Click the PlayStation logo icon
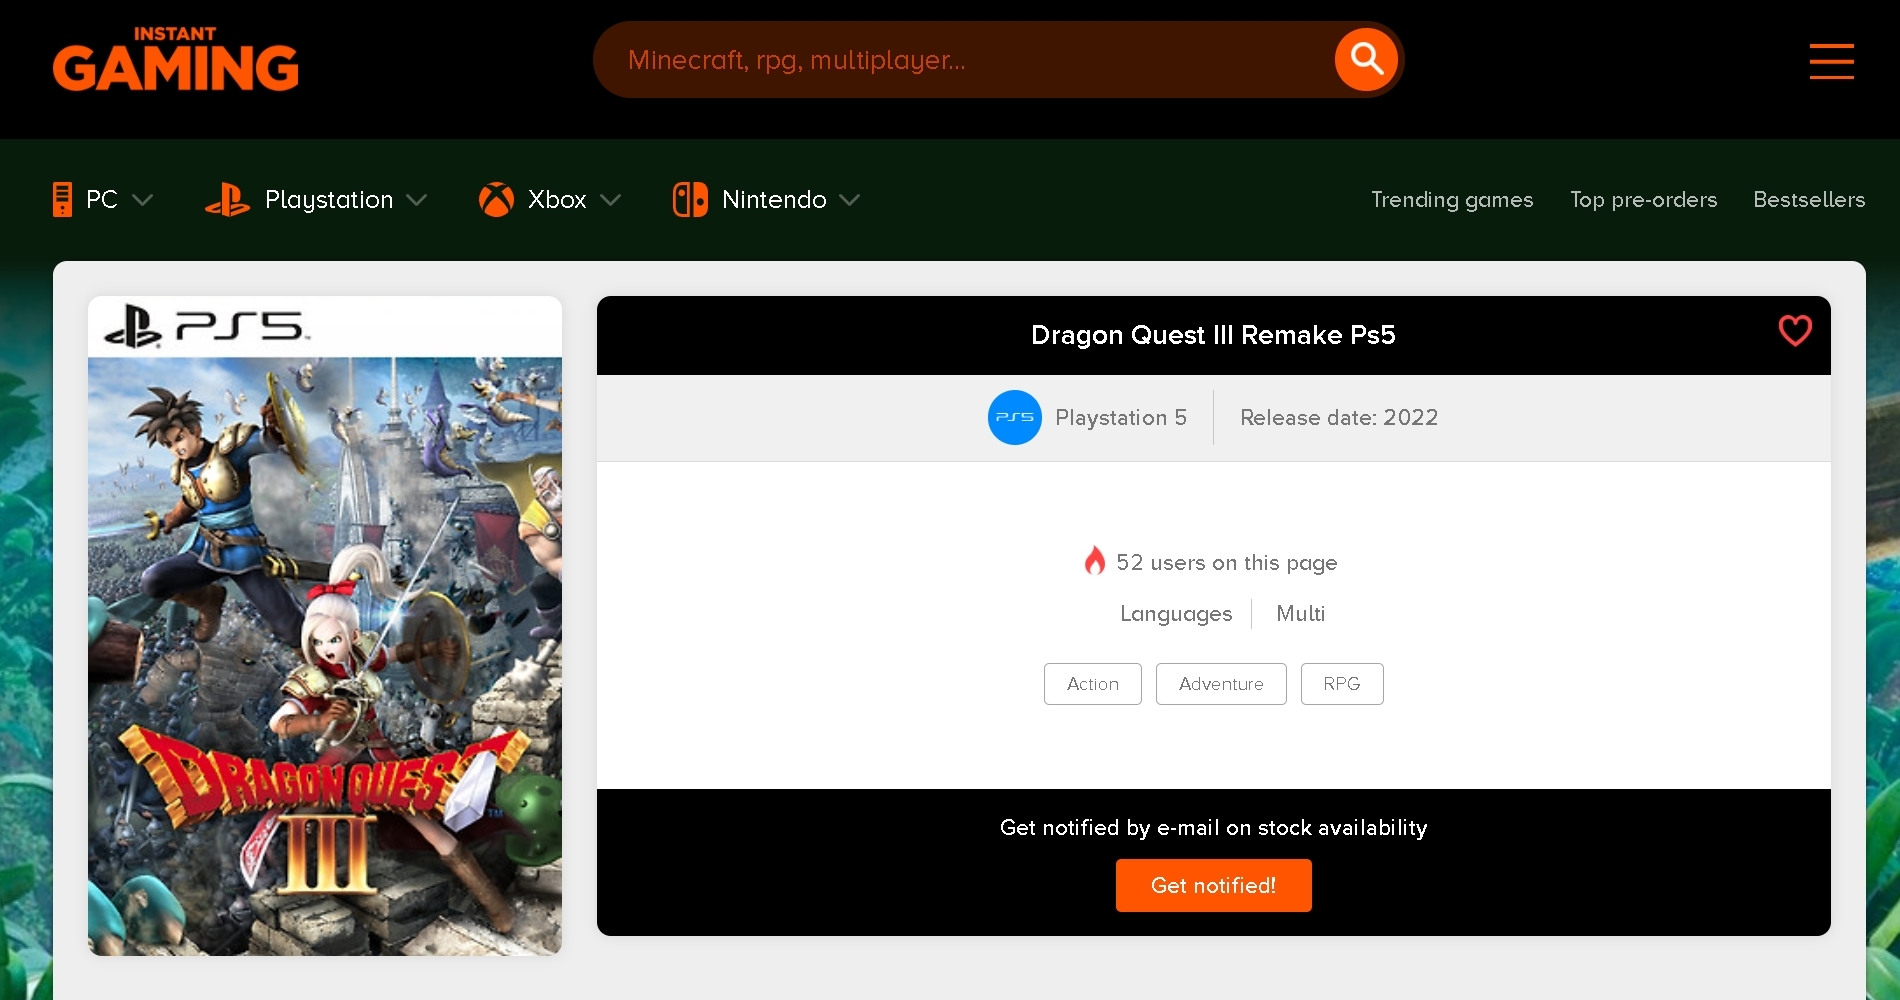The width and height of the screenshot is (1900, 1000). coord(227,199)
